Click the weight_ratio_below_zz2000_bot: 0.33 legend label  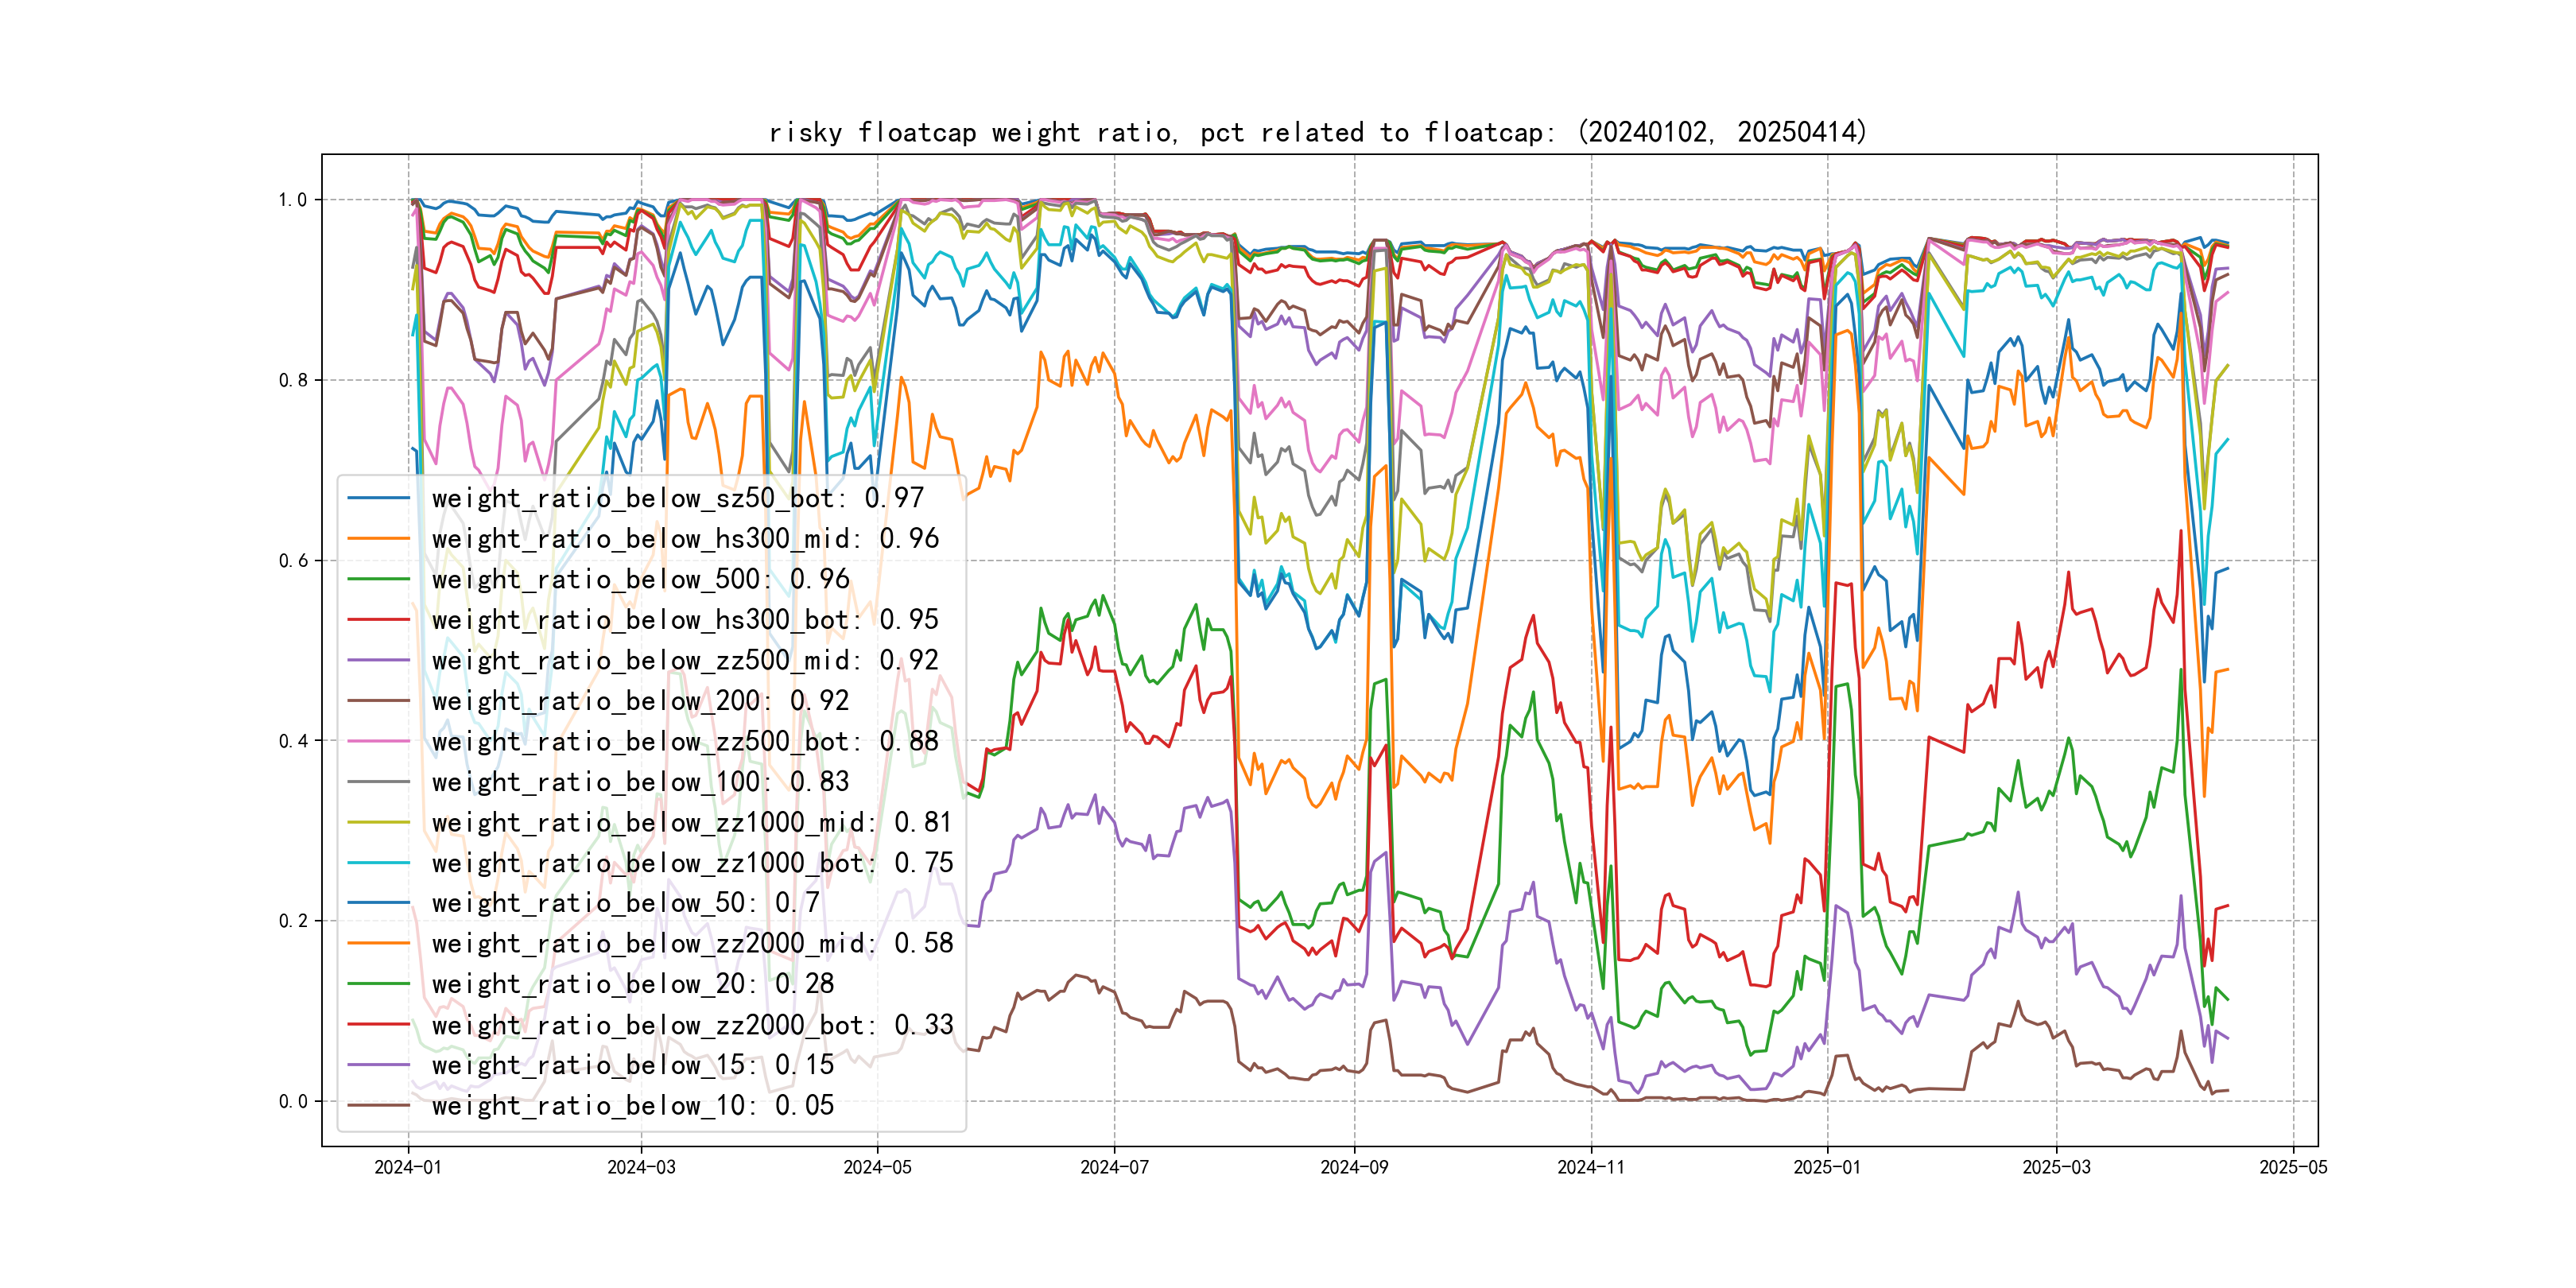tap(692, 1025)
